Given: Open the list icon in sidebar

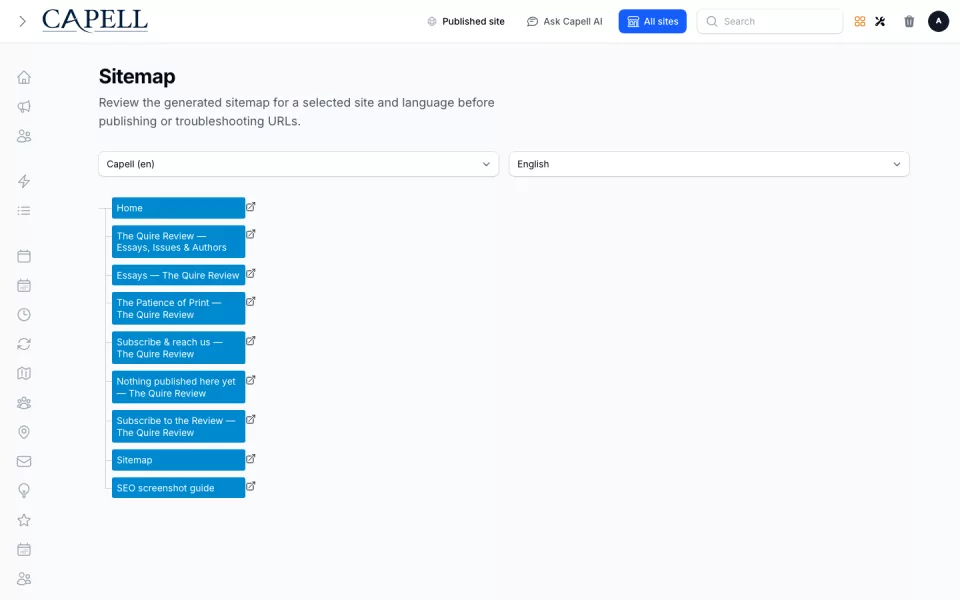Looking at the screenshot, I should click(x=24, y=211).
